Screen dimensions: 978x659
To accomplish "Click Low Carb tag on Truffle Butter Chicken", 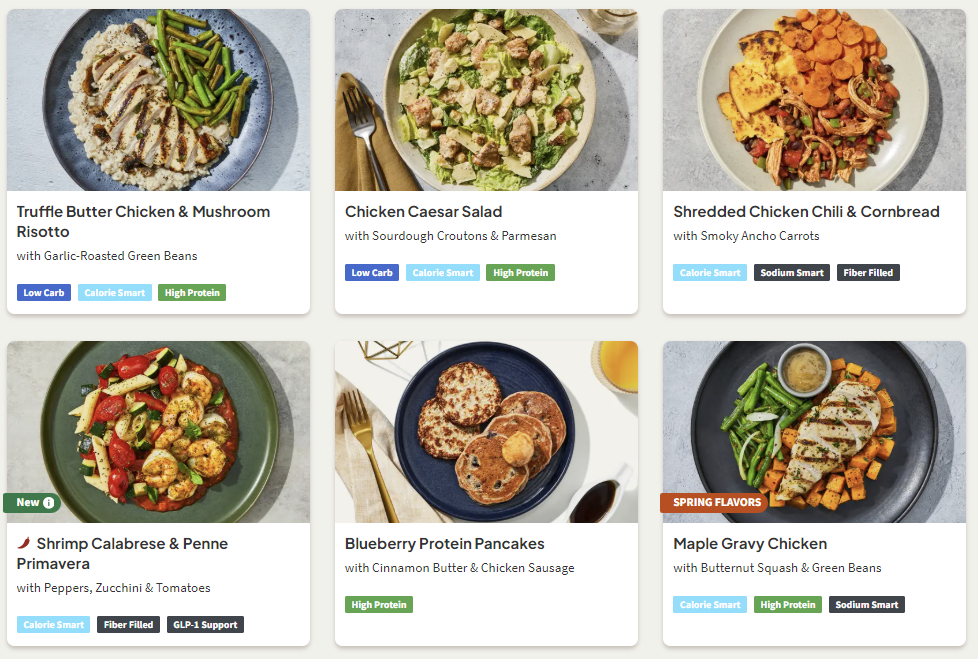I will tap(44, 293).
